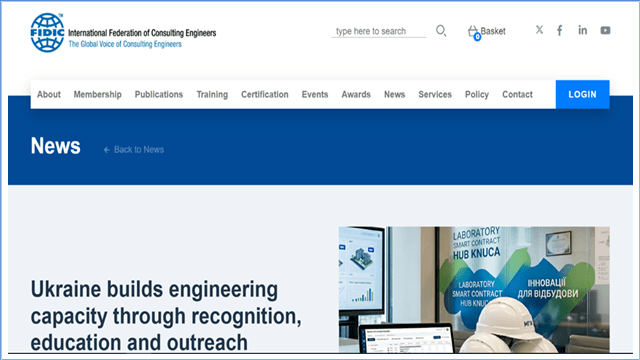Focus the 'type here to search' field
The image size is (640, 360).
[378, 31]
